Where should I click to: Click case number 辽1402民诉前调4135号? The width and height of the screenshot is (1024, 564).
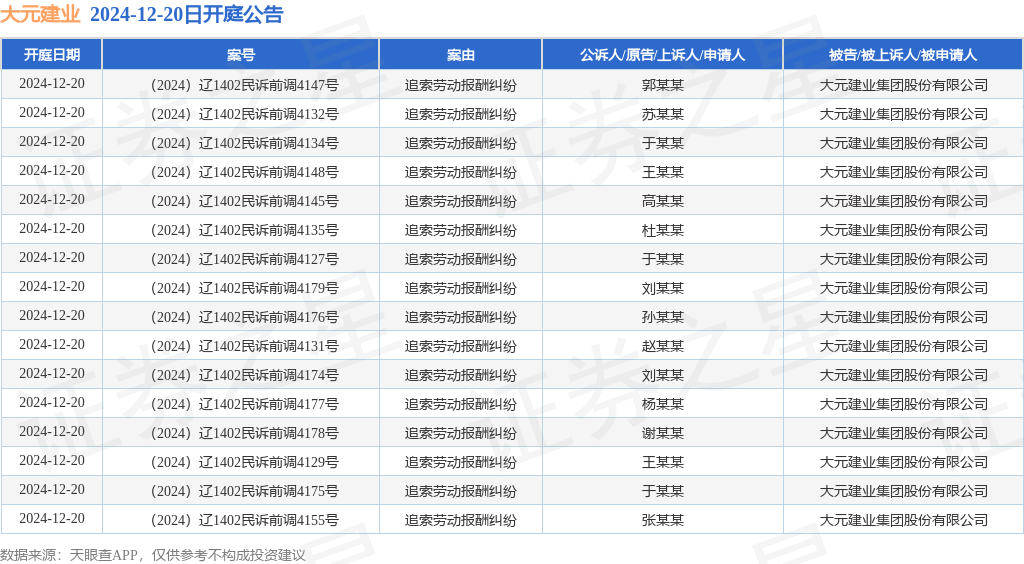coord(268,230)
